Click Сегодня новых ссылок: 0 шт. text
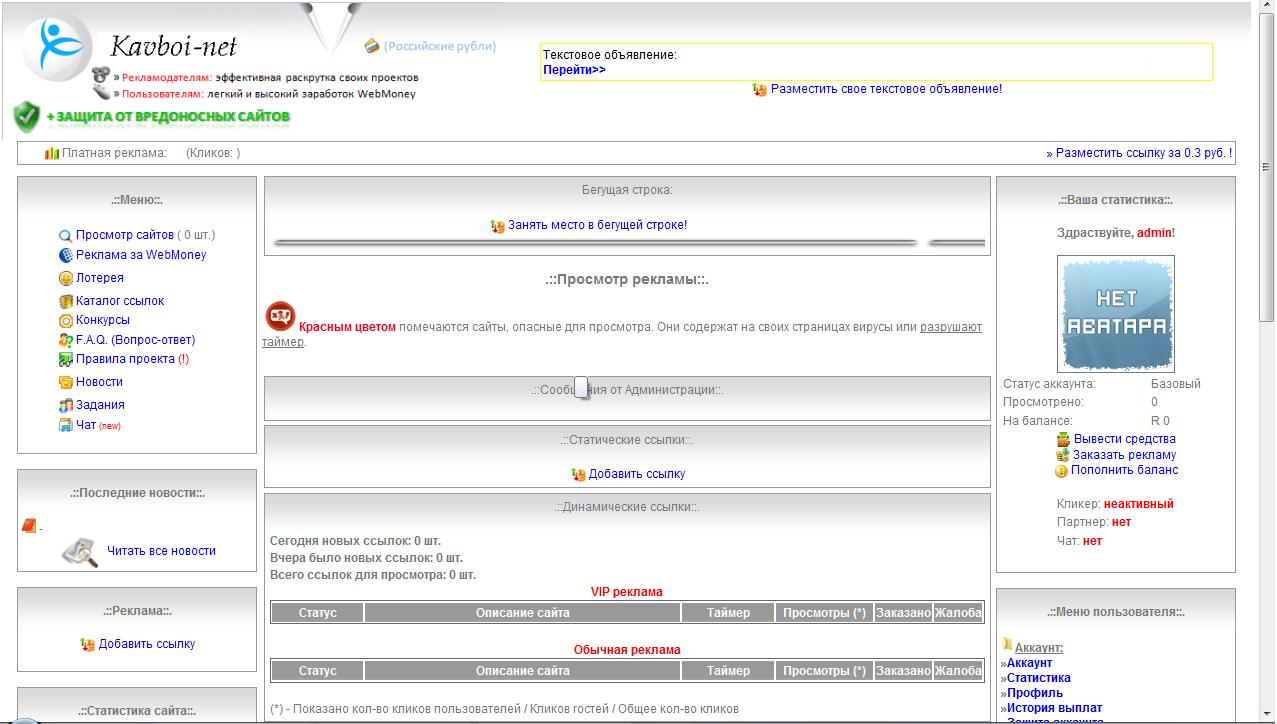 355,541
